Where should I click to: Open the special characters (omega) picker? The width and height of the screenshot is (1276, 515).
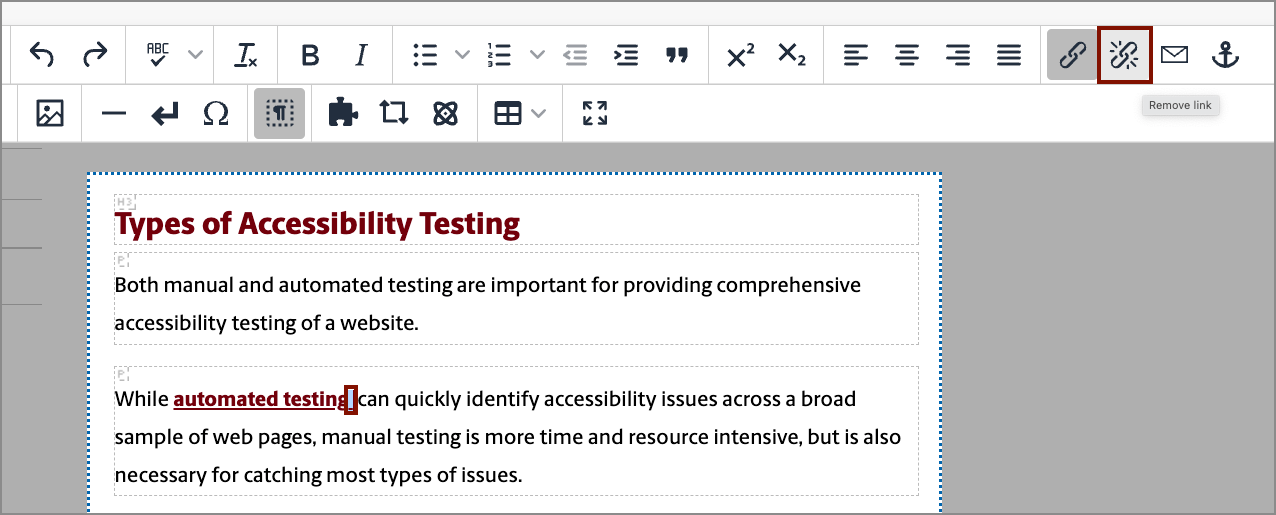[x=216, y=113]
